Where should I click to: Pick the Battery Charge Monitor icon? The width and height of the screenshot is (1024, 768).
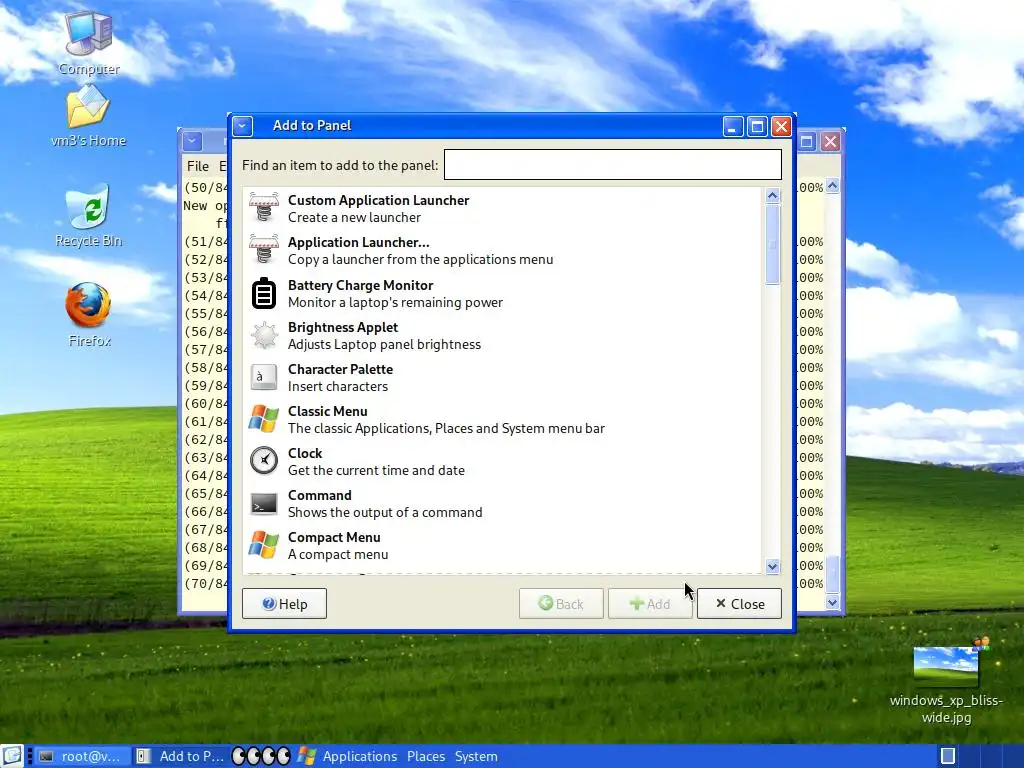264,293
